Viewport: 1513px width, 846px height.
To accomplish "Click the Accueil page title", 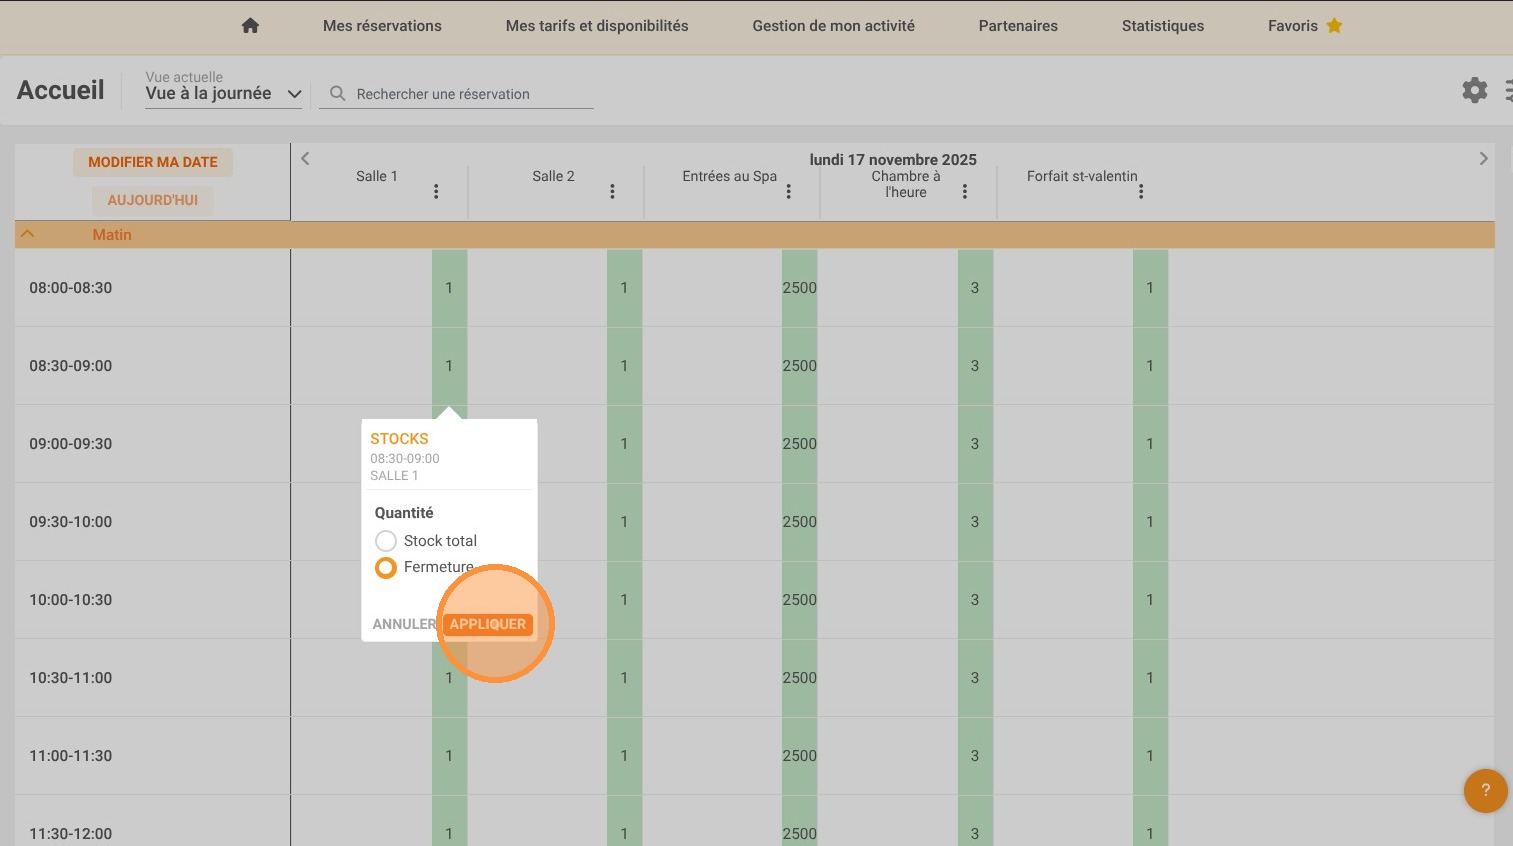I will coord(61,90).
